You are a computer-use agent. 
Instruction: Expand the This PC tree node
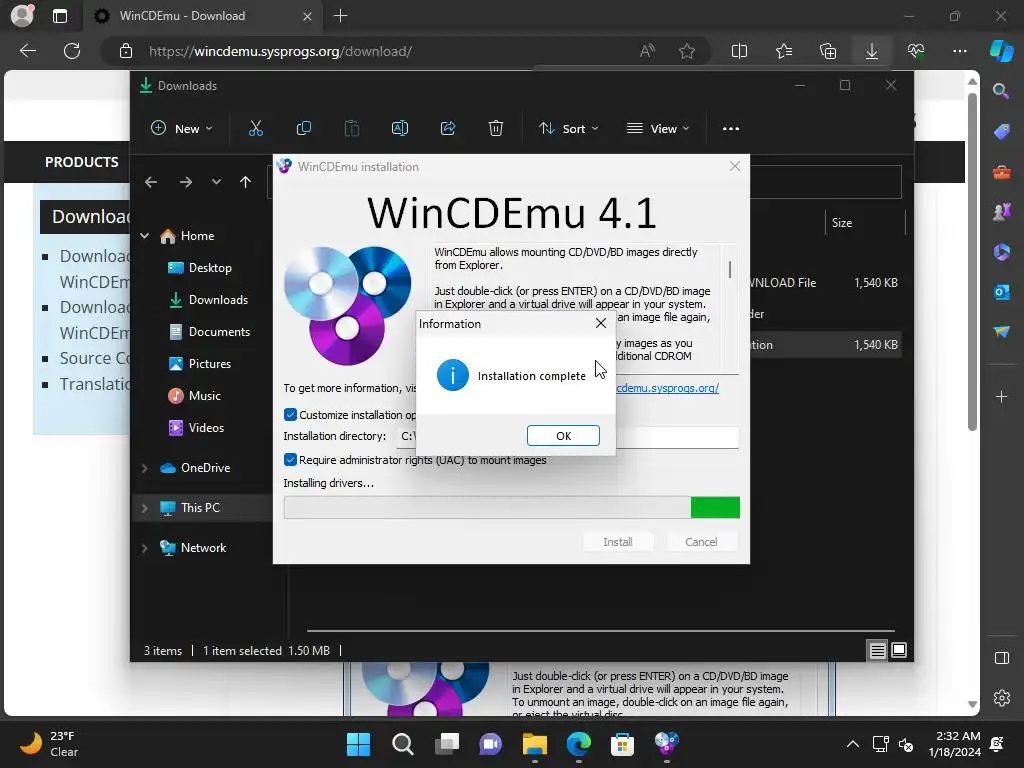[145, 507]
